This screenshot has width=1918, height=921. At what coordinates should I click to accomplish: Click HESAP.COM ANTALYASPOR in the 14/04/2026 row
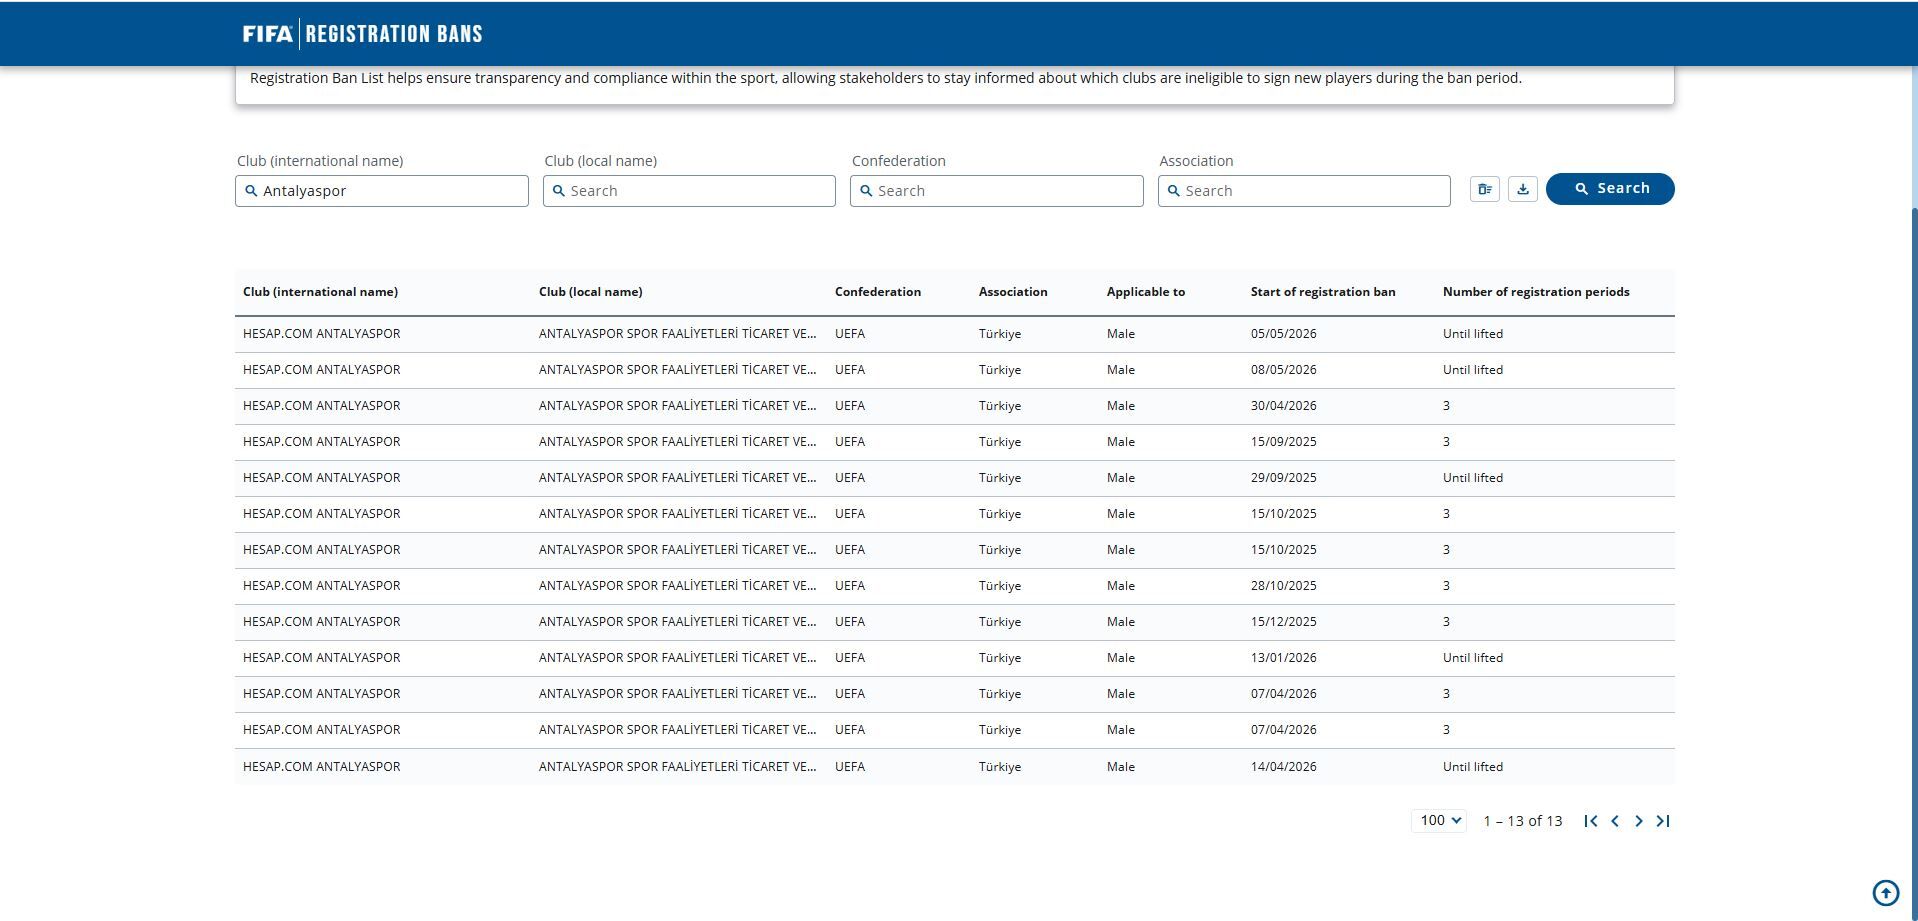[321, 767]
